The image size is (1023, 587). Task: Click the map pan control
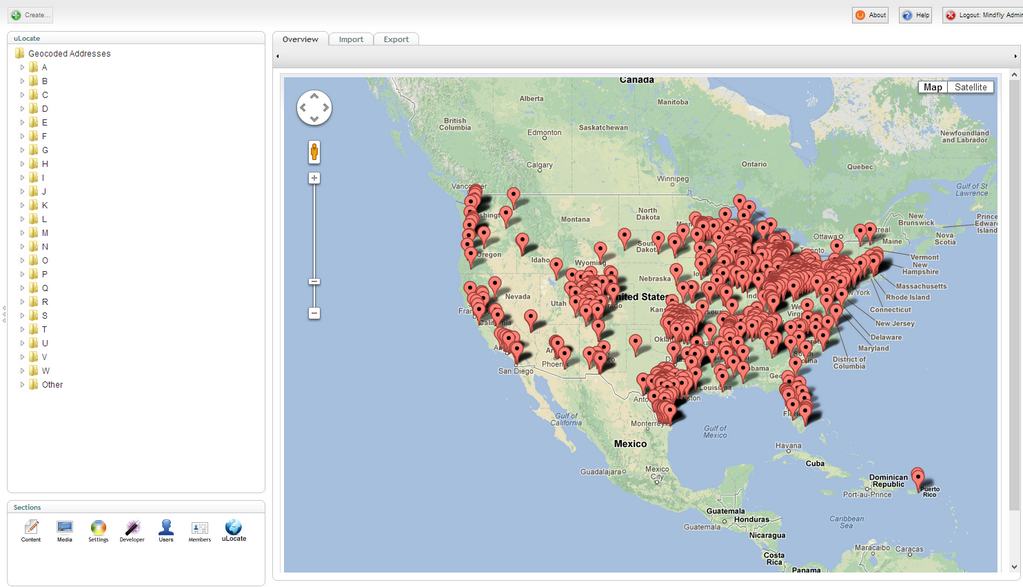(314, 108)
